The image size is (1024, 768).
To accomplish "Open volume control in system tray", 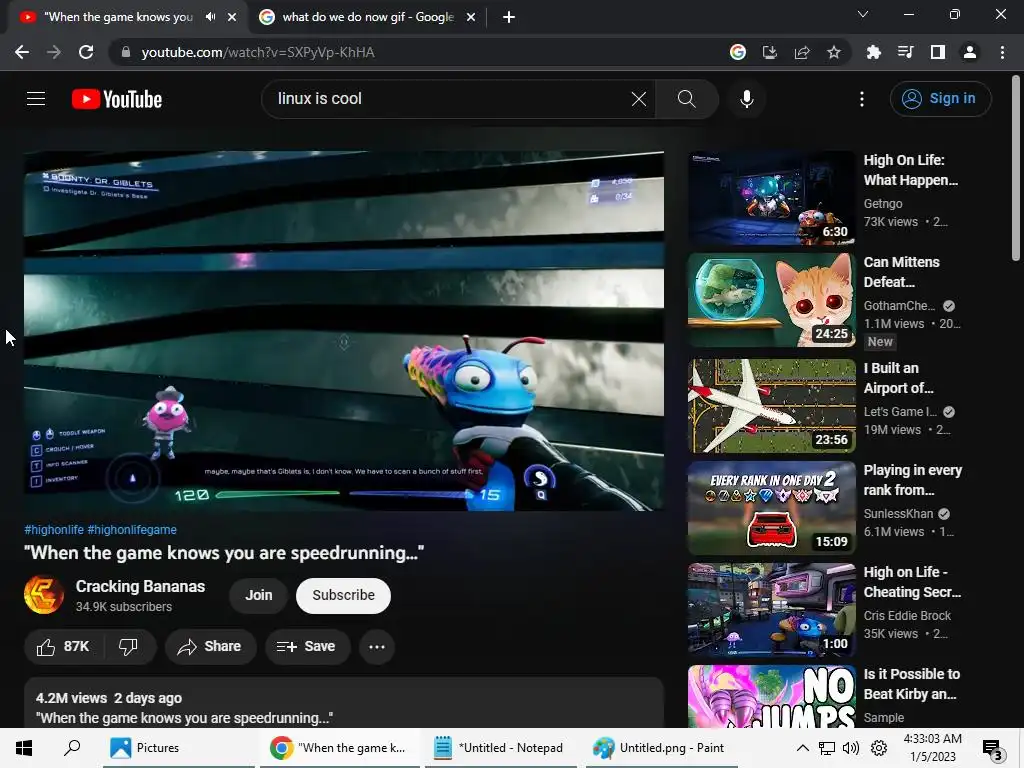I will 851,748.
